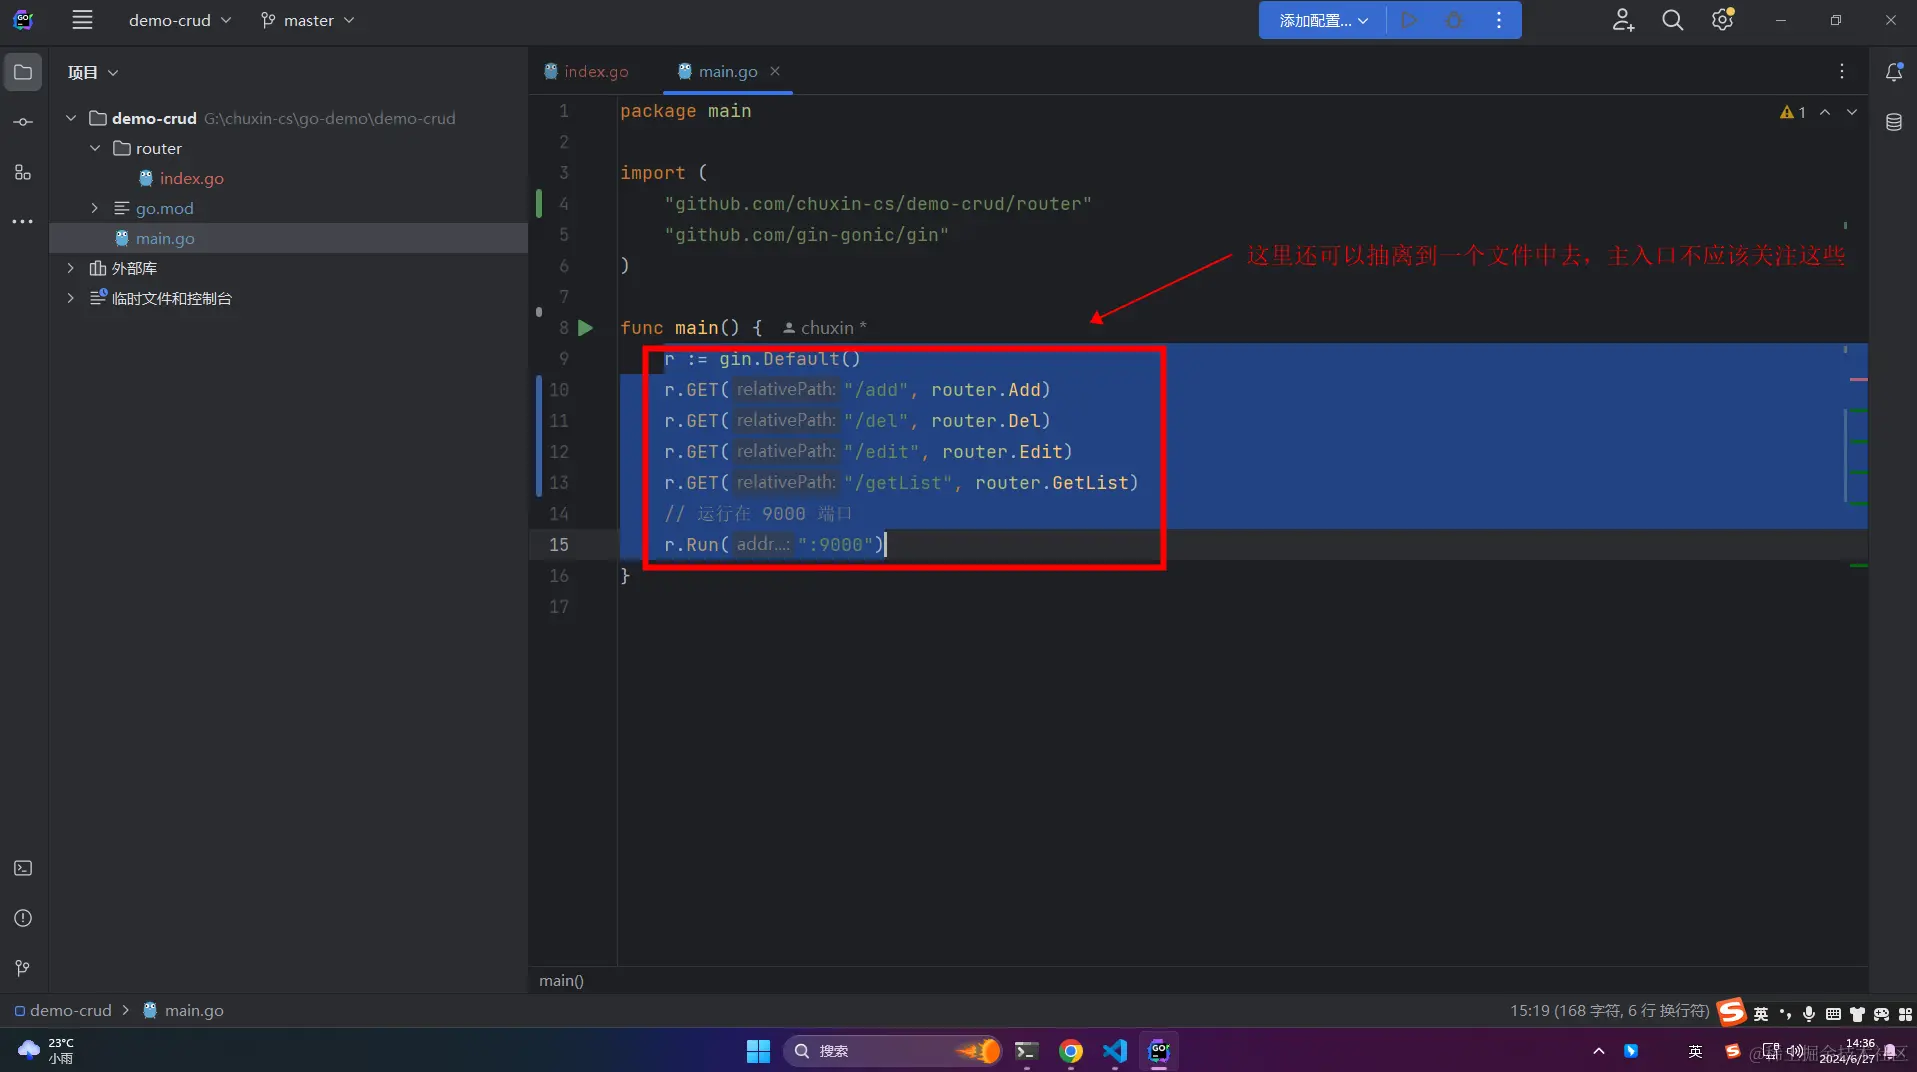Click the Run button in toolbar
Image resolution: width=1917 pixels, height=1072 pixels.
click(x=1409, y=20)
